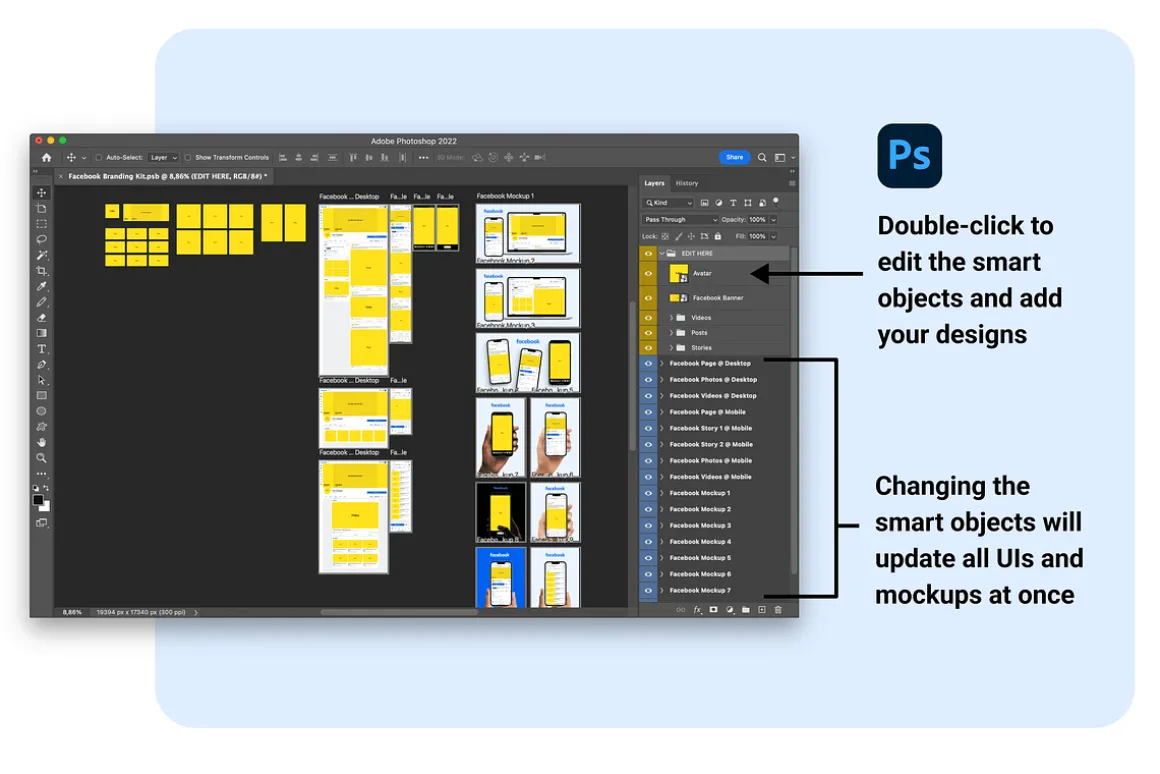
Task: Select the Facebook Story 1 @ Mobile layer
Action: 710,428
